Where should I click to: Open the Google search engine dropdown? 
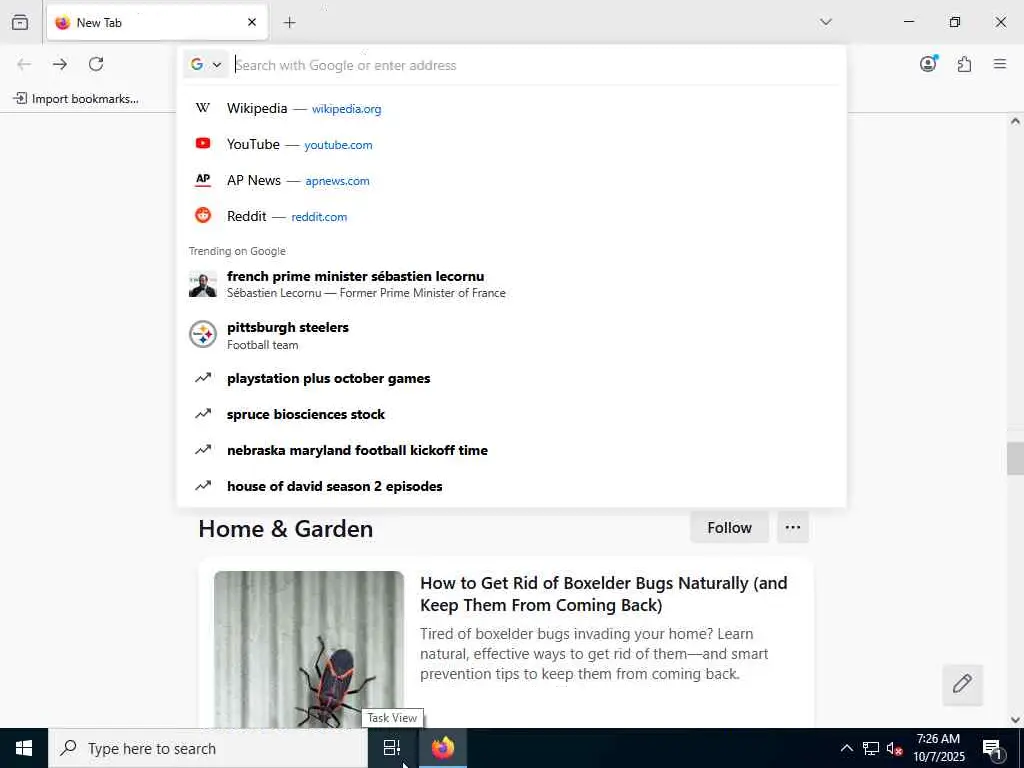[x=206, y=64]
